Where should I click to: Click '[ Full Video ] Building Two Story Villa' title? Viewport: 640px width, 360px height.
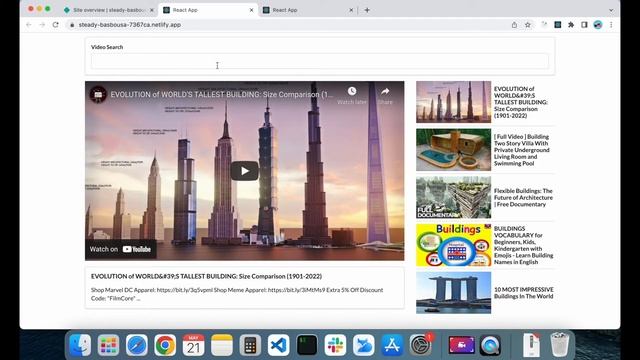(522, 150)
